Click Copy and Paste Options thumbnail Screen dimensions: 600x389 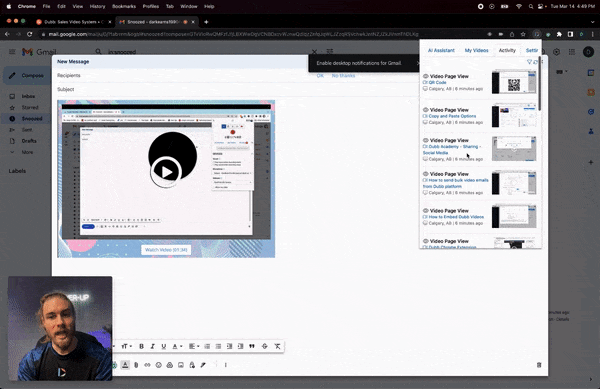[514, 116]
